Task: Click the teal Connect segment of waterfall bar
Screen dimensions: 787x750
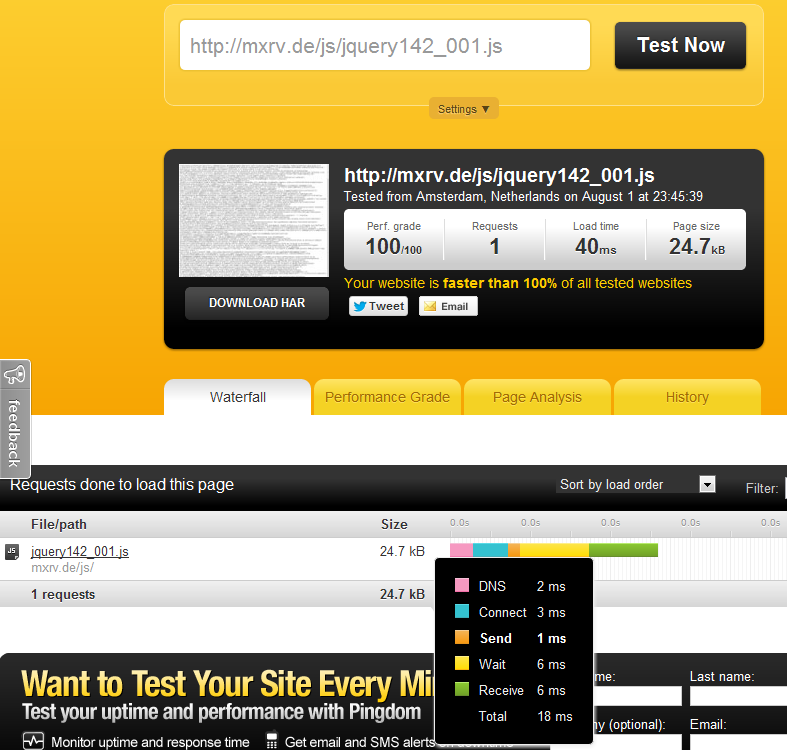Action: tap(490, 550)
